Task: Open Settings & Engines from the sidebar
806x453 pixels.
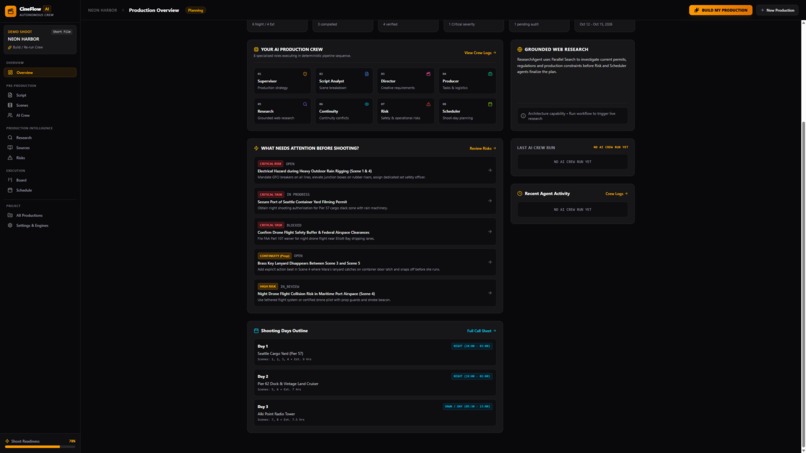Action: (40, 225)
